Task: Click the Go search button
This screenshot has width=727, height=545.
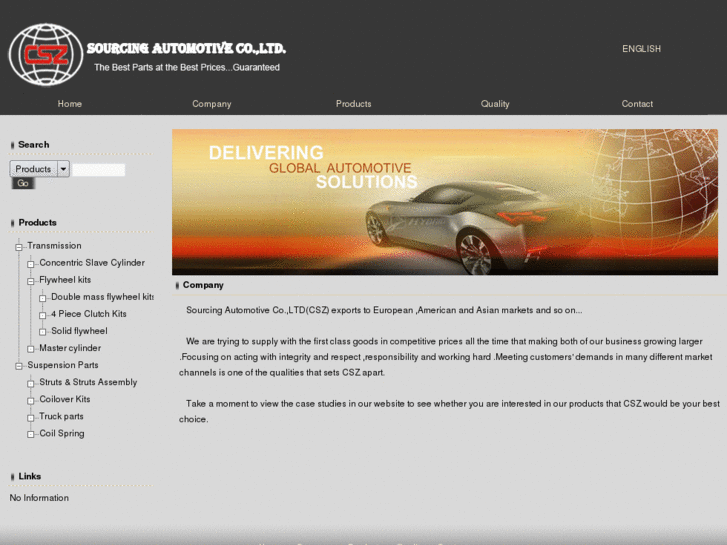Action: (23, 183)
